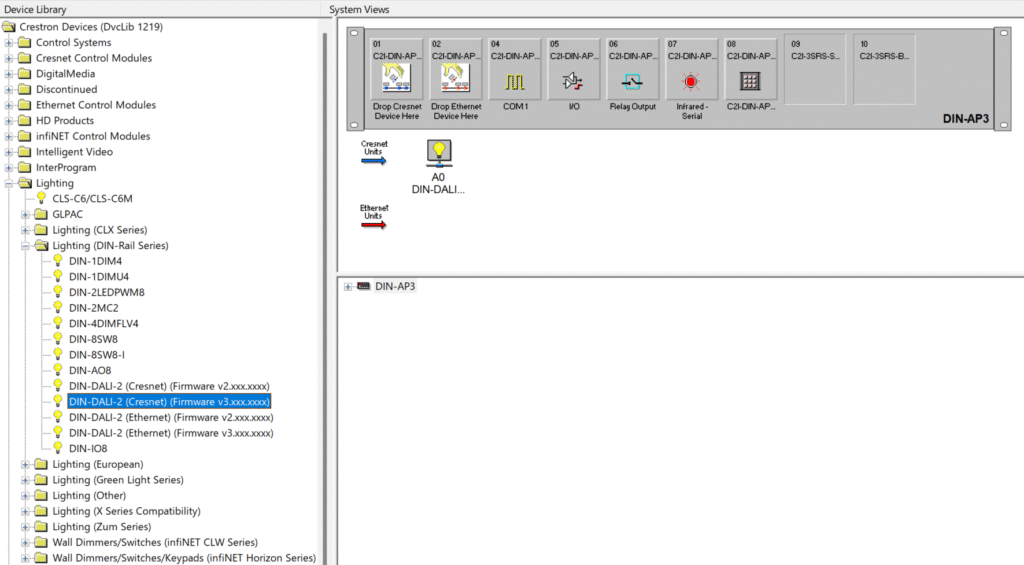Viewport: 1024px width, 565px height.
Task: Click the Crestron Devices root folder icon
Action: (8, 27)
